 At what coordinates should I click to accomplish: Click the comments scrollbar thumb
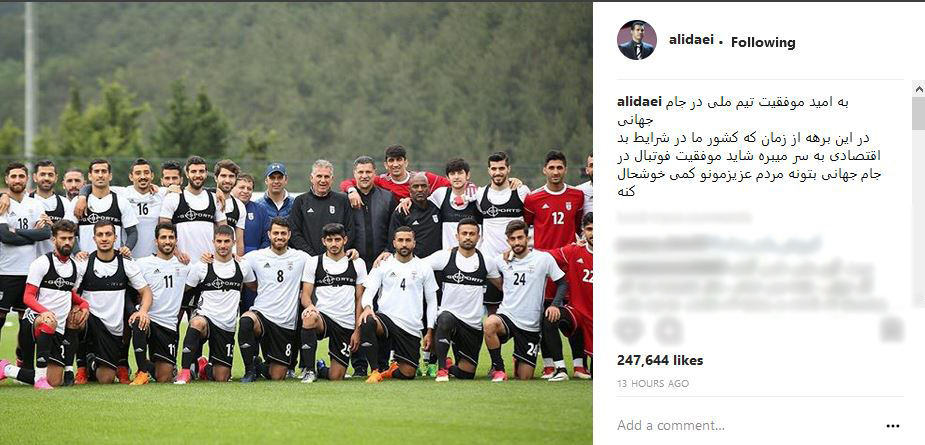[919, 113]
